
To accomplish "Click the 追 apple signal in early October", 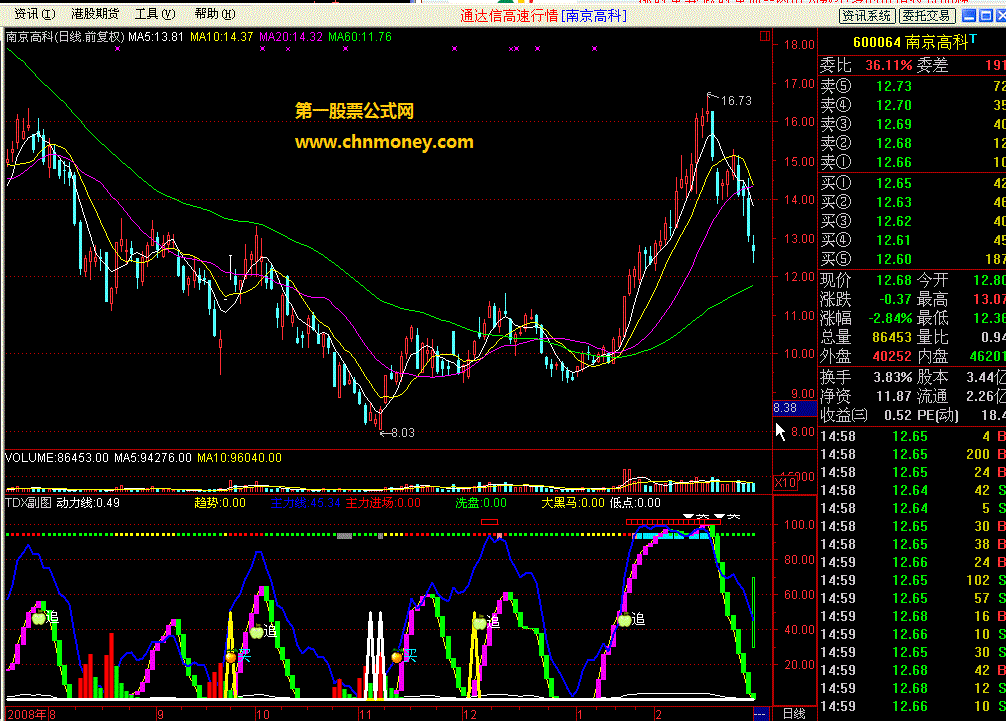I will [262, 631].
